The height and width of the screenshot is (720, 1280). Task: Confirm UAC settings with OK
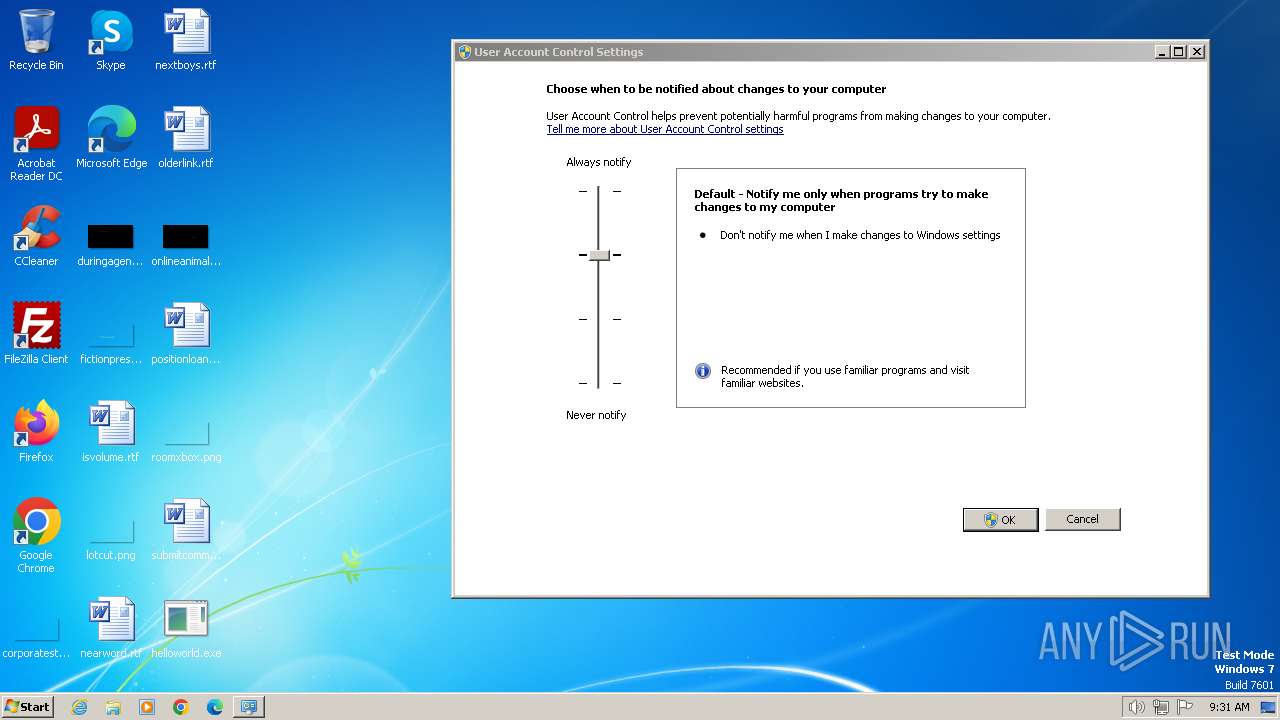1000,520
